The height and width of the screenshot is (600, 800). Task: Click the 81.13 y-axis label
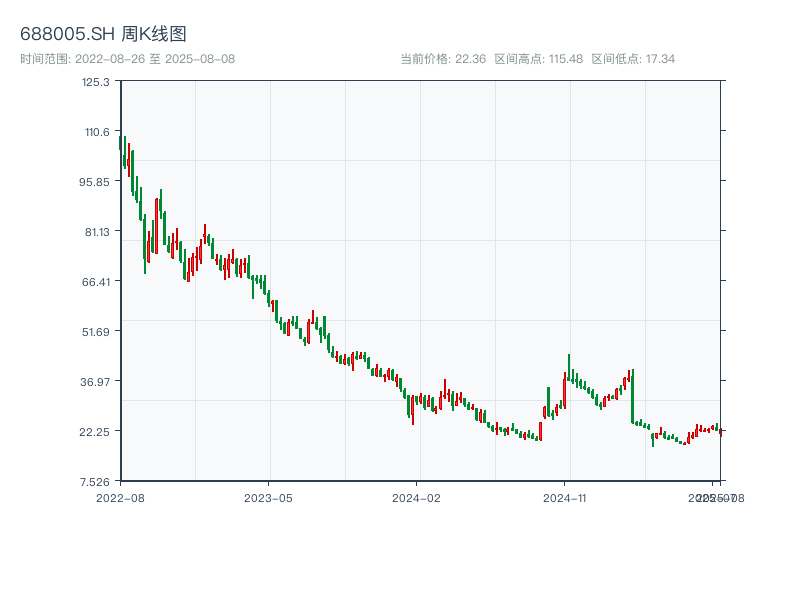pos(97,232)
